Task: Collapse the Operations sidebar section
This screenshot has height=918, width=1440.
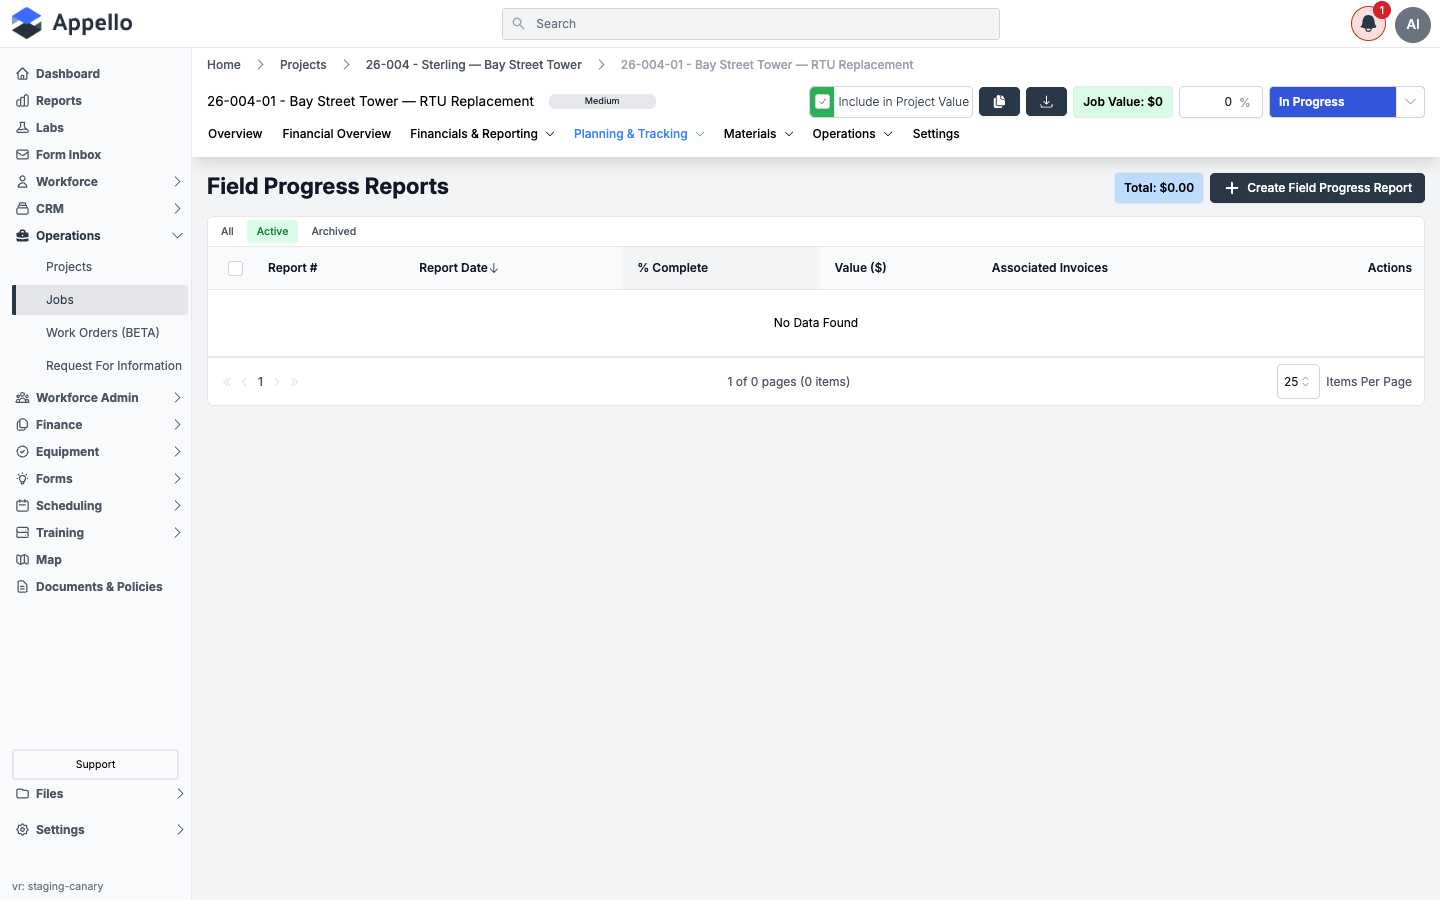Action: (177, 236)
